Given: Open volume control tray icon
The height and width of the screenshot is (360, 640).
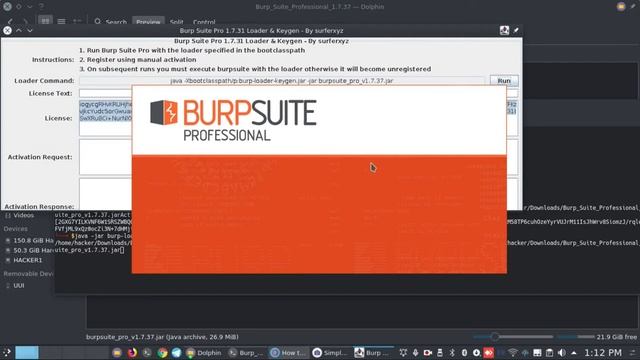Looking at the screenshot, I should click(x=562, y=352).
